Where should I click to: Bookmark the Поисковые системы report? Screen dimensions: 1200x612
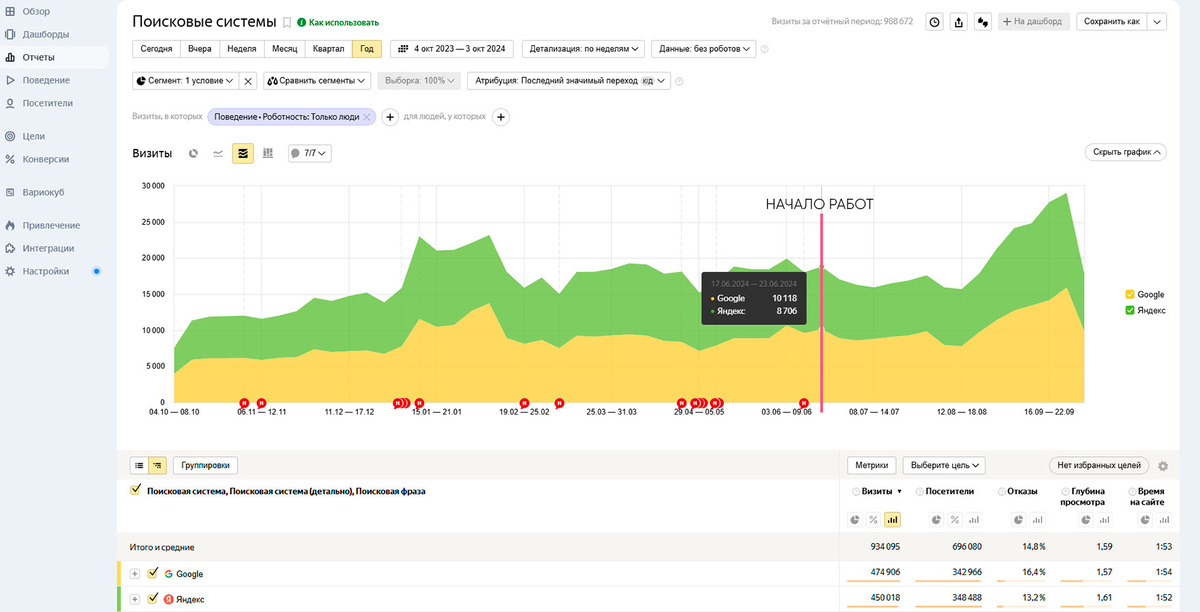point(287,22)
